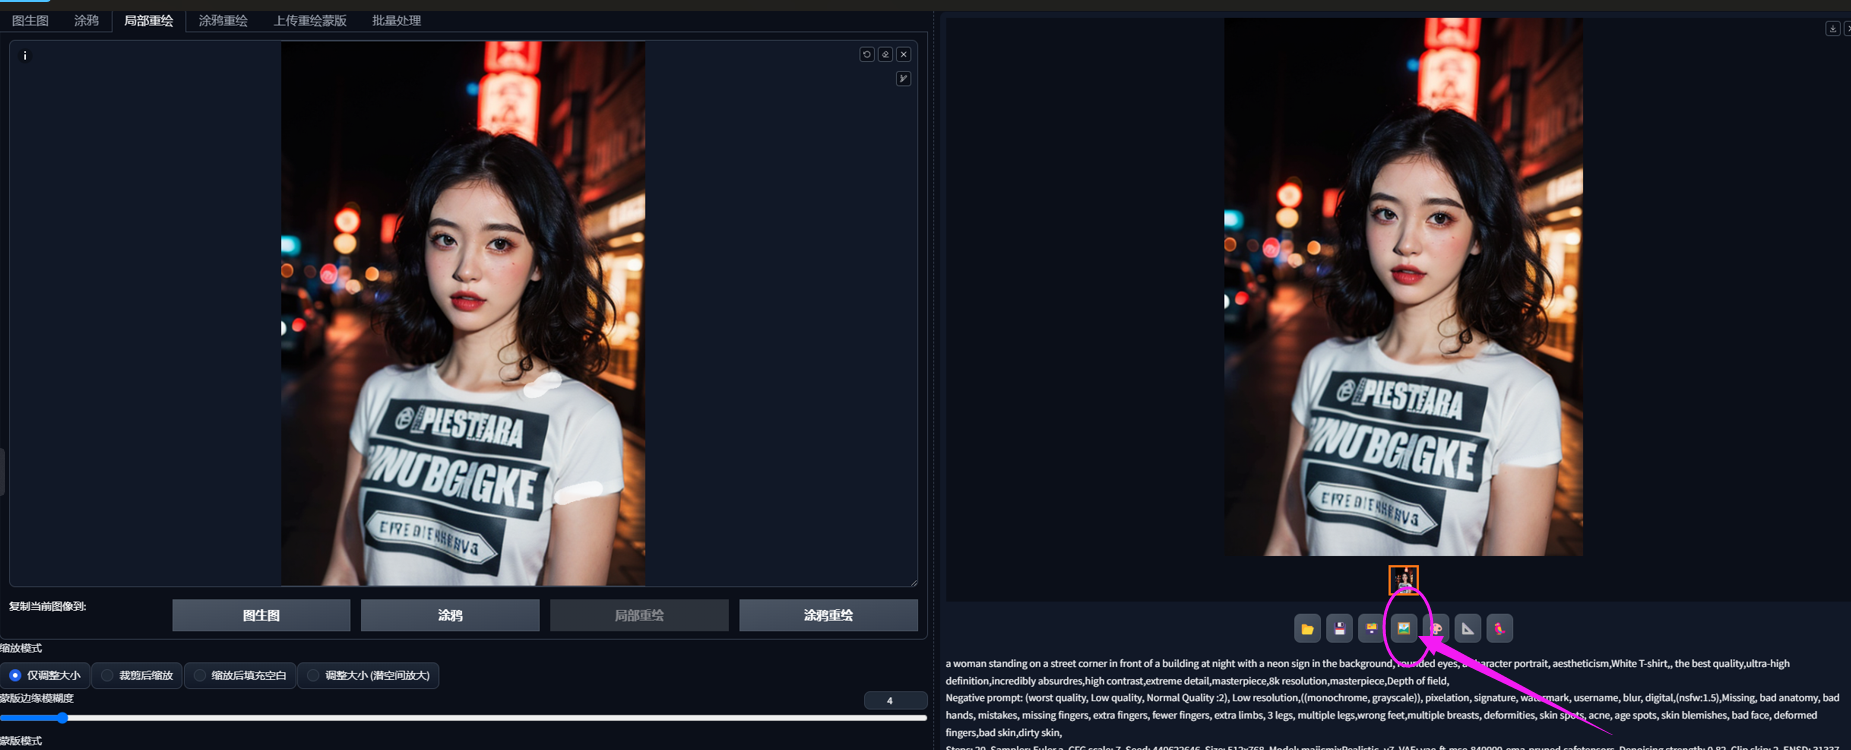Viewport: 1851px width, 750px height.
Task: Click the parrot icon below output image
Action: point(1499,628)
